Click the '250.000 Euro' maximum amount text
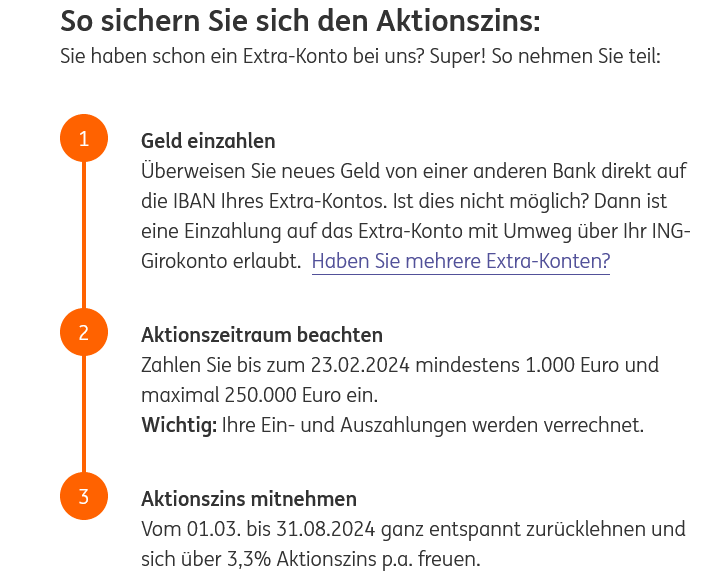718x573 pixels. point(283,395)
